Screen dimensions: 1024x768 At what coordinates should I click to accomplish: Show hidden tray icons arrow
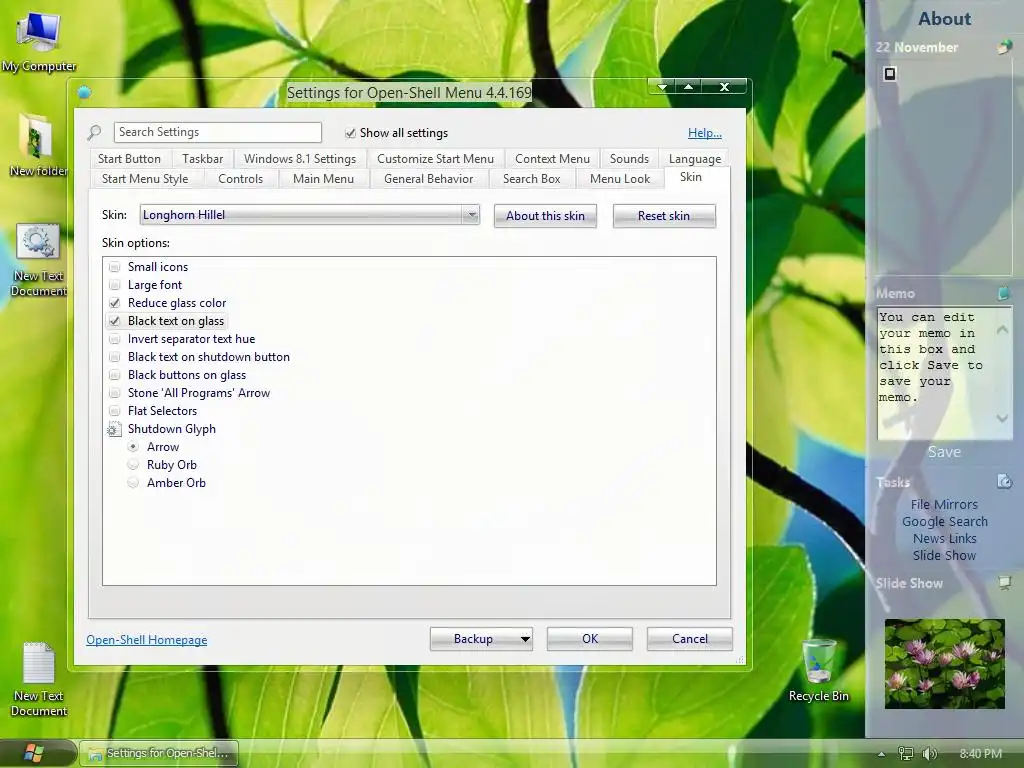pyautogui.click(x=881, y=754)
